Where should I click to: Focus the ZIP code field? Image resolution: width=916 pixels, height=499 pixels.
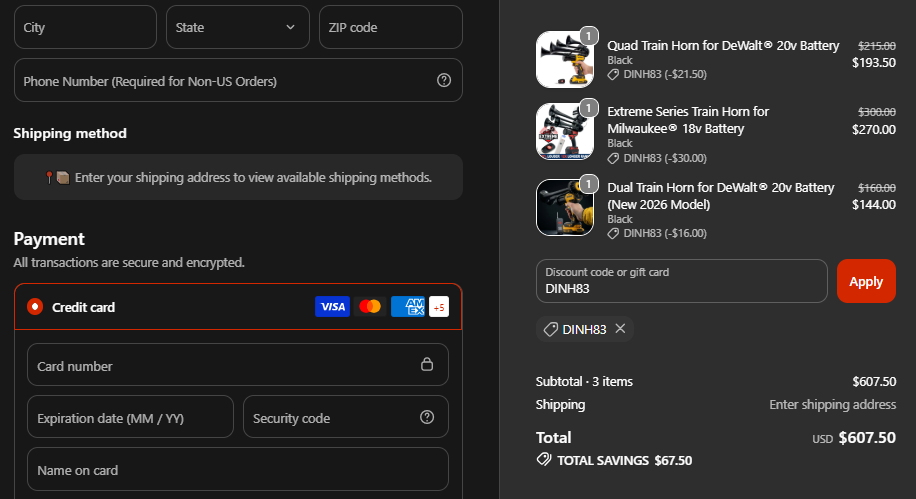(x=391, y=27)
